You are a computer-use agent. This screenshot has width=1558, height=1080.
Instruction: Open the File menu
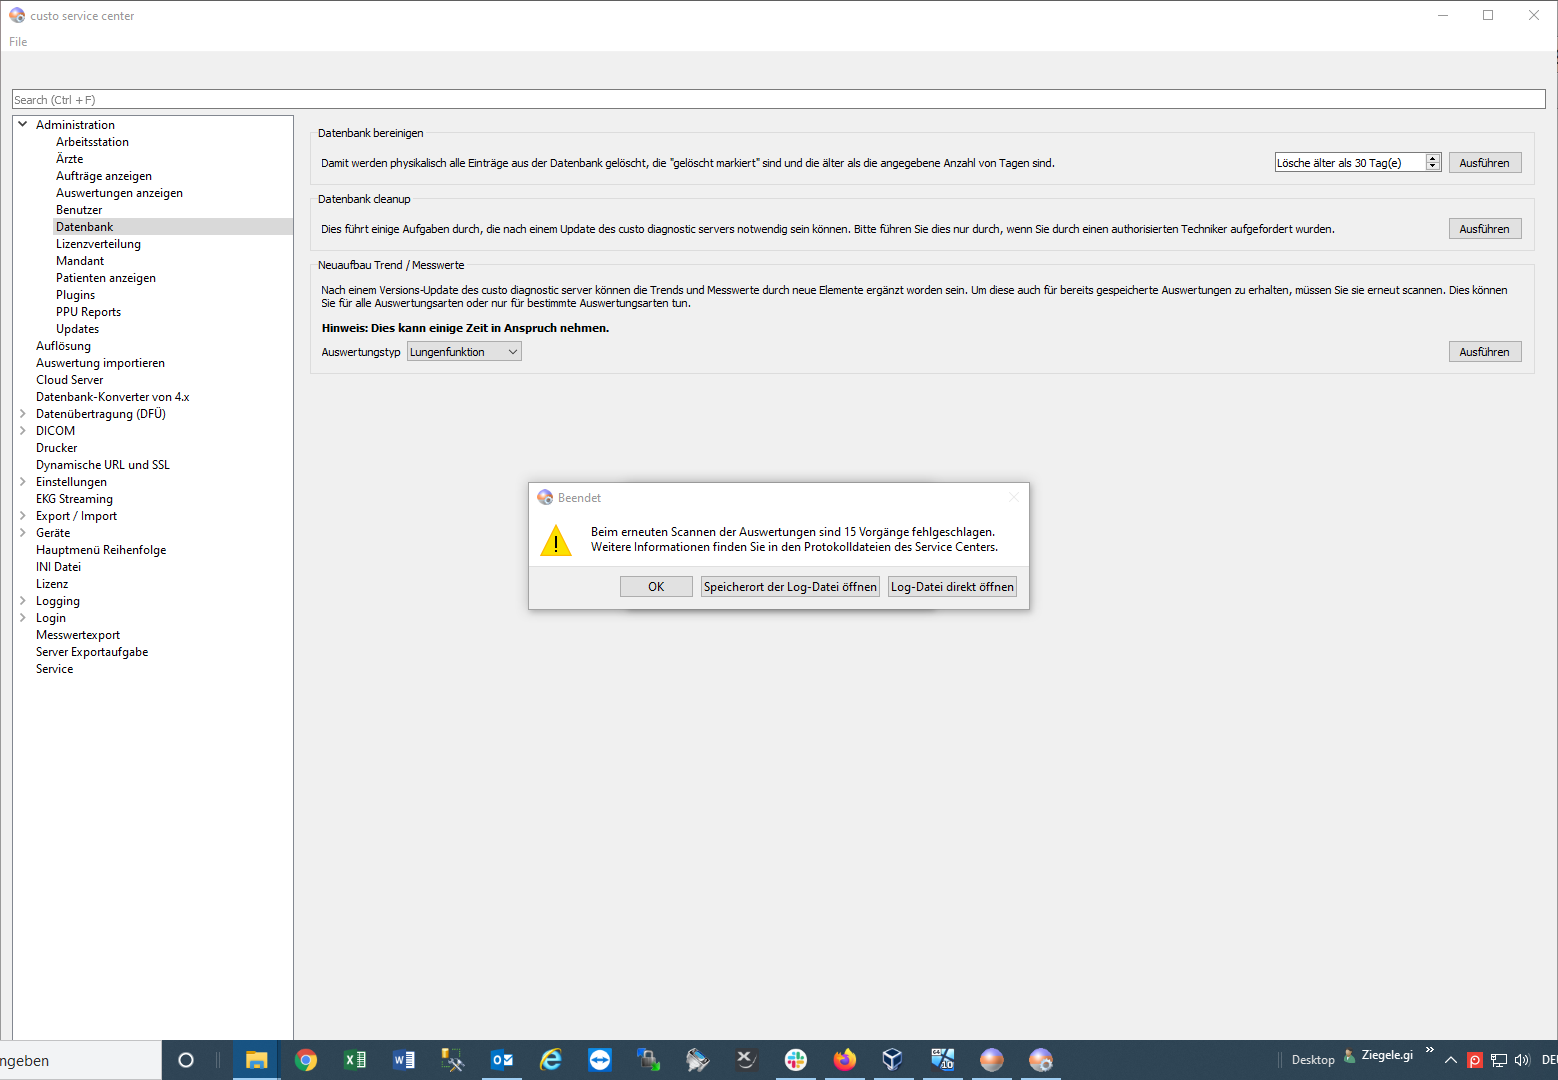pyautogui.click(x=18, y=42)
